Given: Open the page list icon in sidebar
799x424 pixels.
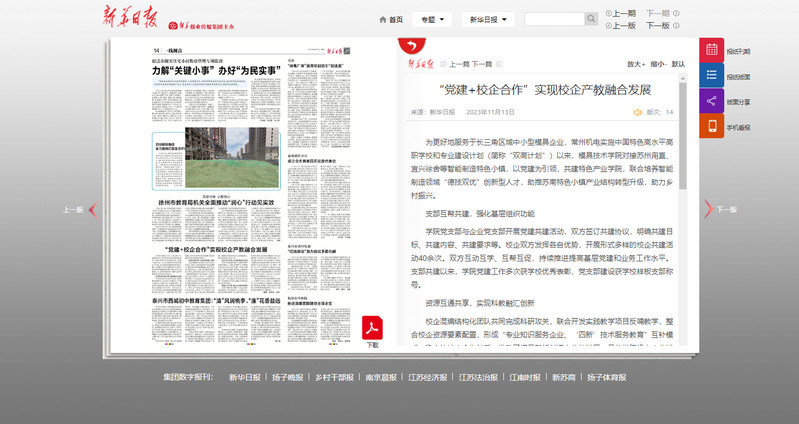Looking at the screenshot, I should (x=712, y=75).
